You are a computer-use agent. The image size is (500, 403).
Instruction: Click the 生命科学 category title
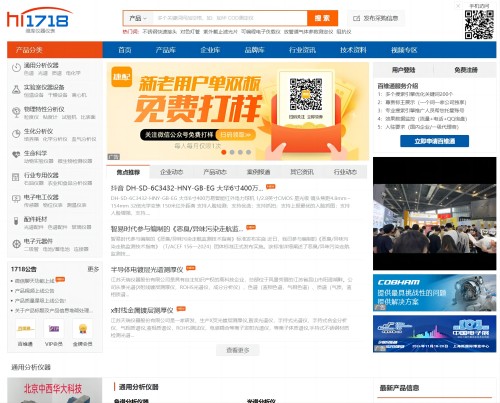(x=35, y=153)
